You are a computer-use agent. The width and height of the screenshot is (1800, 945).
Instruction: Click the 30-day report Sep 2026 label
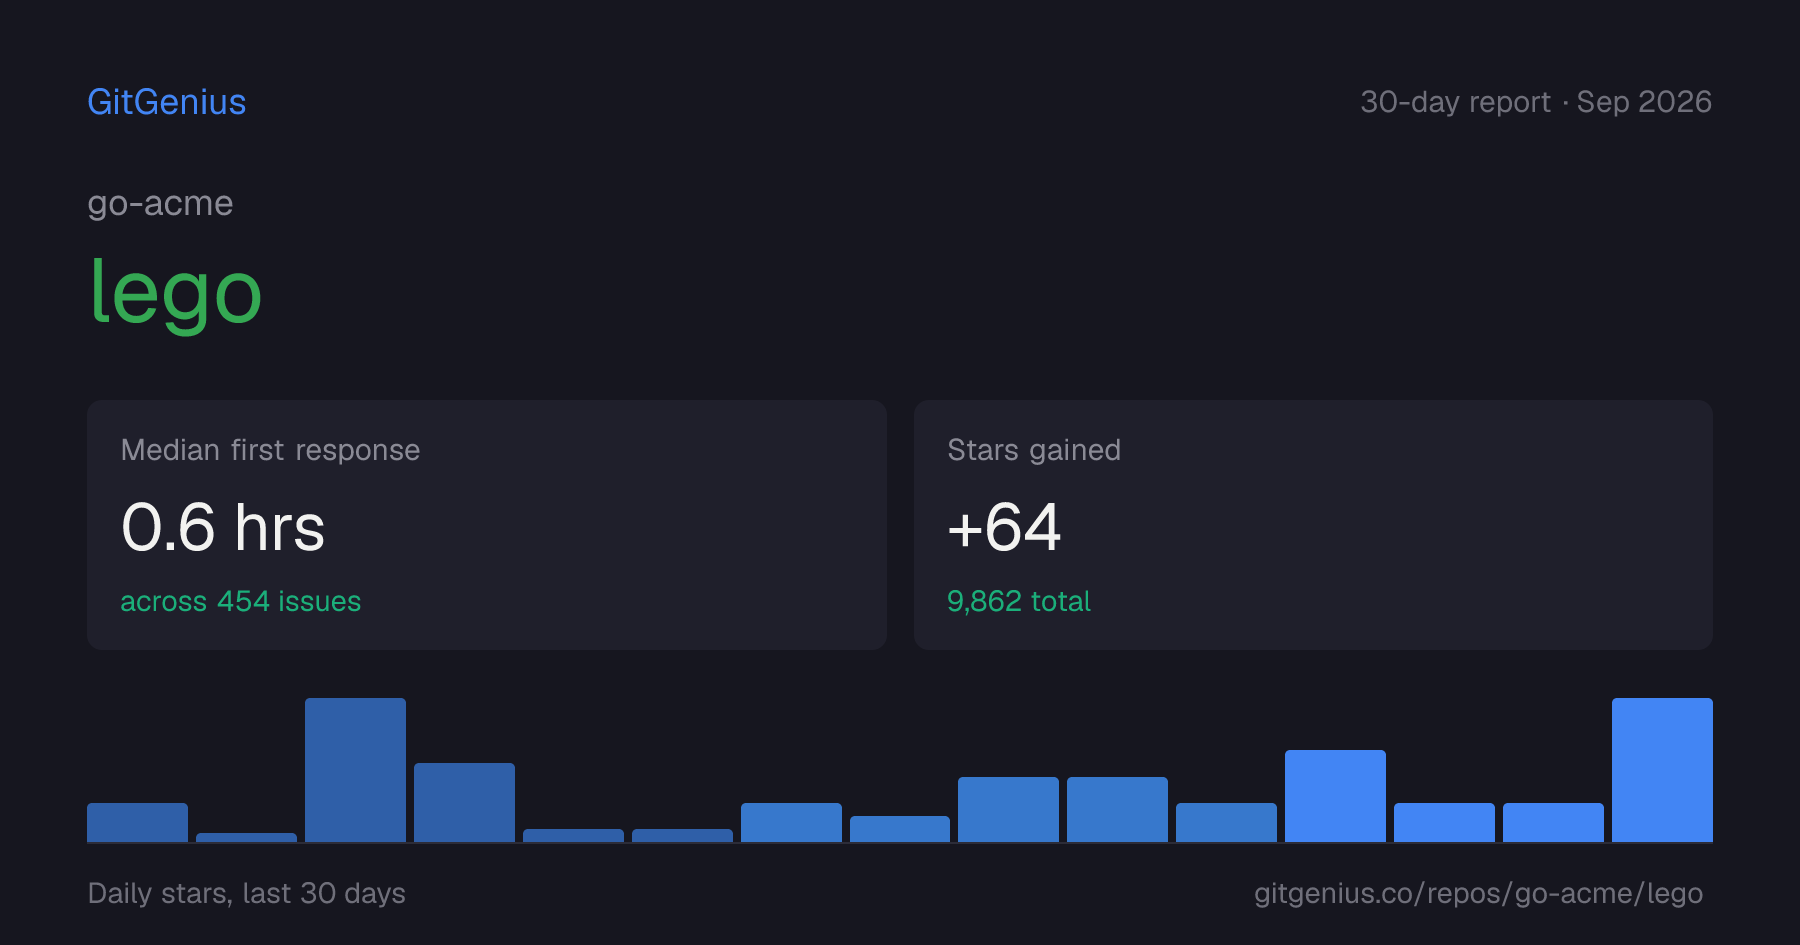click(x=1536, y=102)
